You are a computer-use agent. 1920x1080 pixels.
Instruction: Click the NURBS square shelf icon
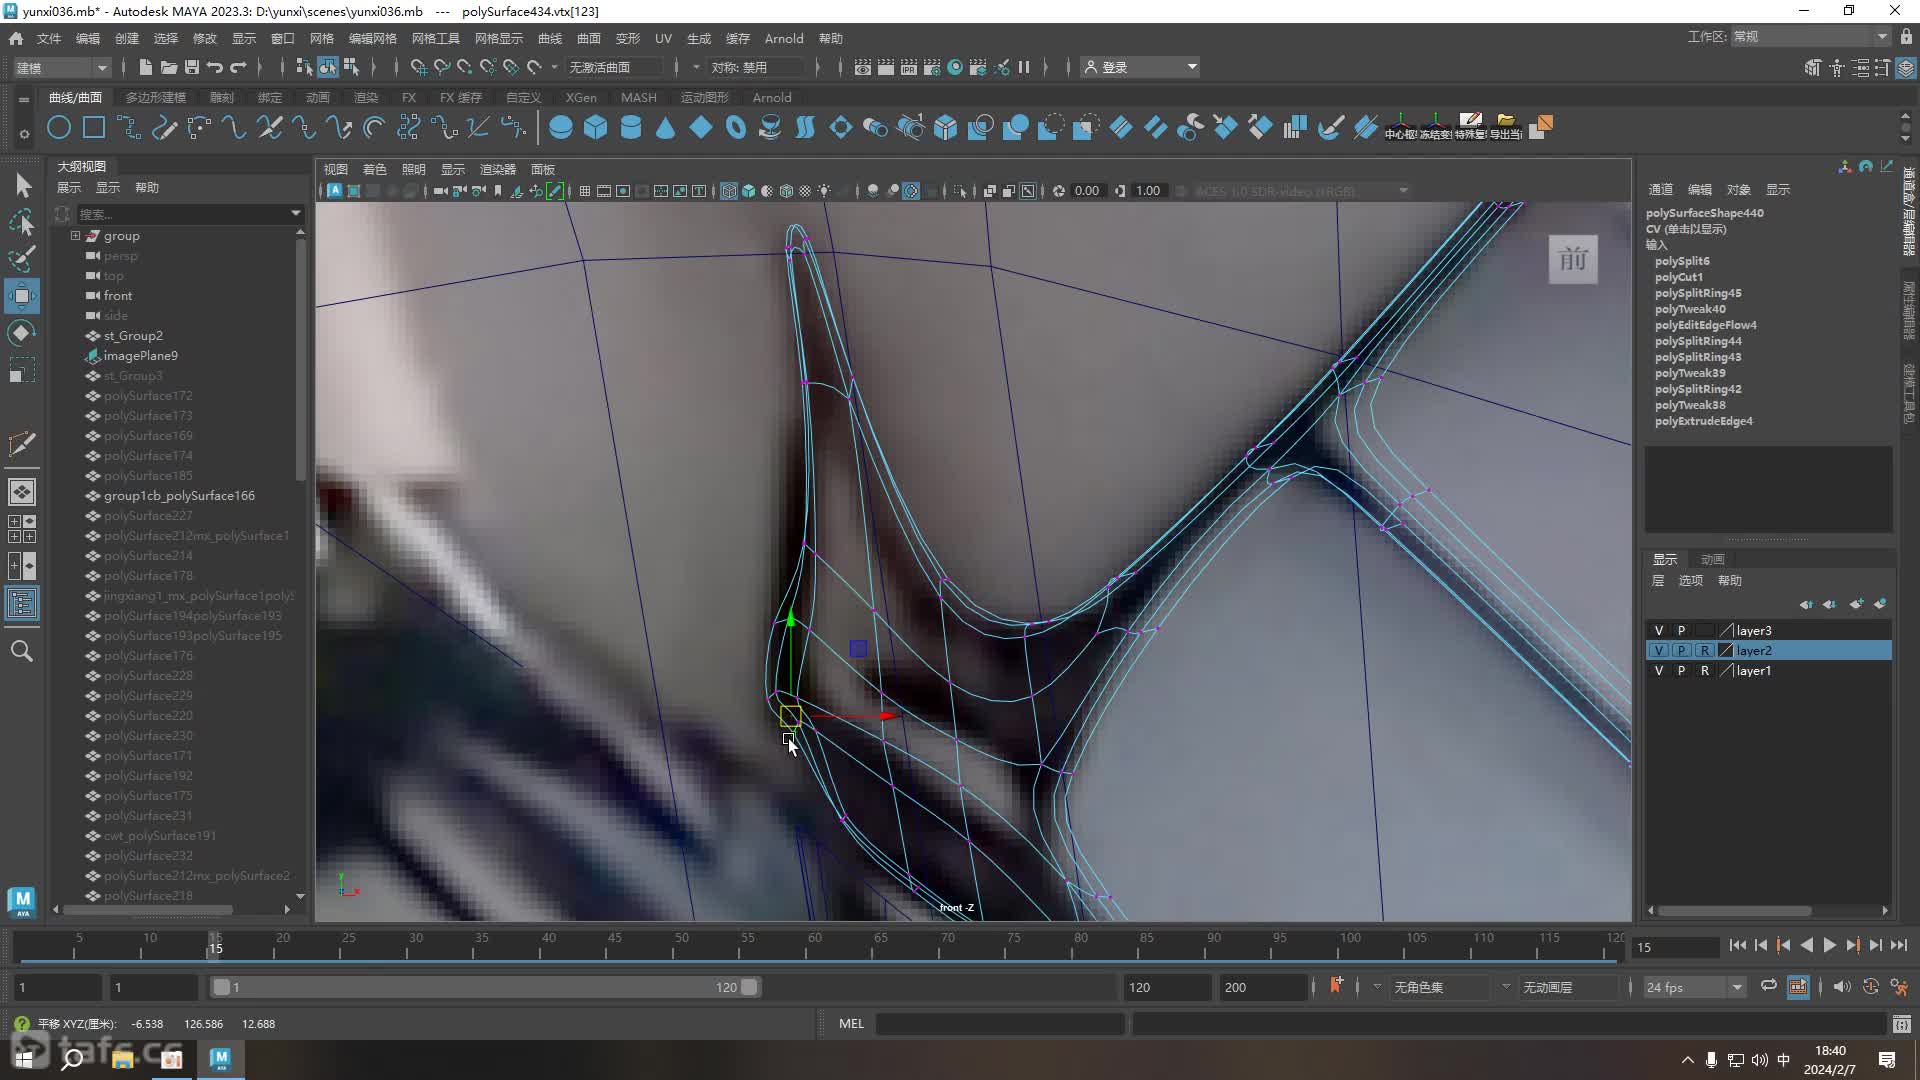[94, 128]
